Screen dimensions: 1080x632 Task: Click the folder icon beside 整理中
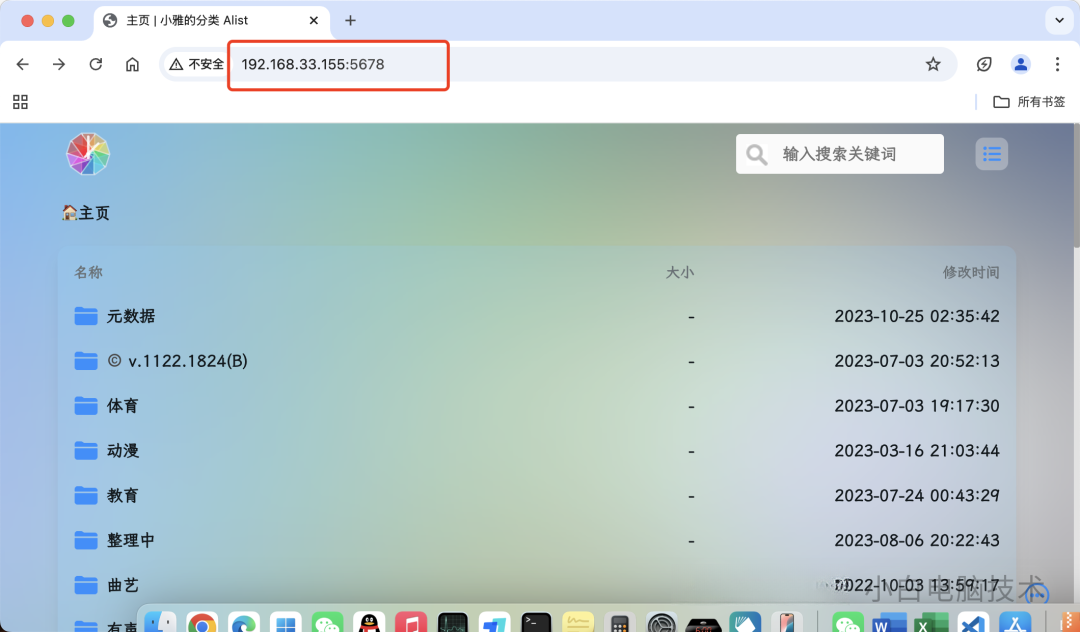point(86,540)
